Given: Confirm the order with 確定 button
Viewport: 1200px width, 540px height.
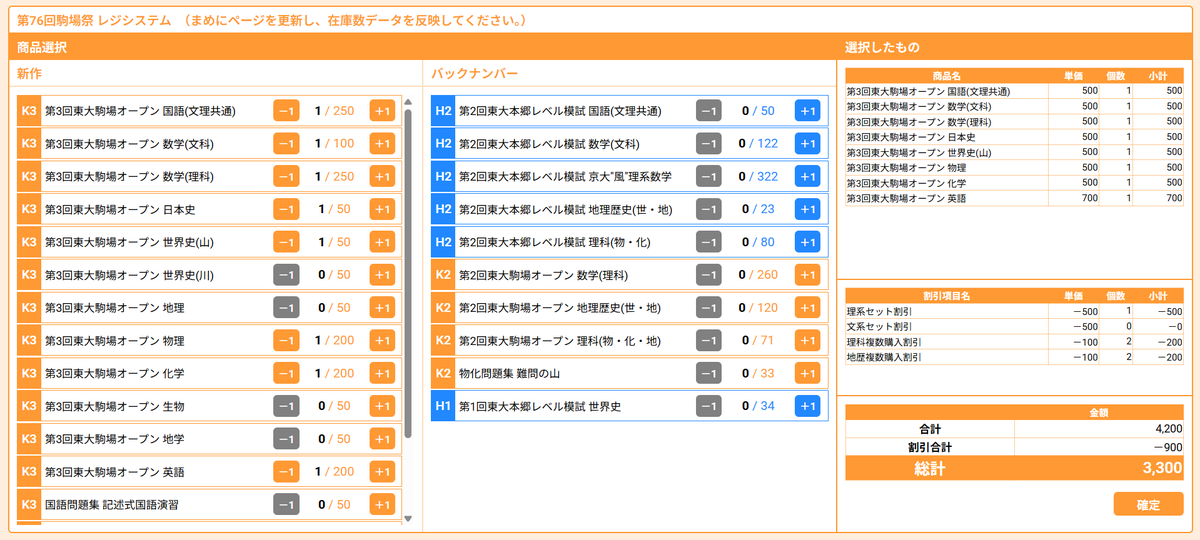Looking at the screenshot, I should (1148, 504).
